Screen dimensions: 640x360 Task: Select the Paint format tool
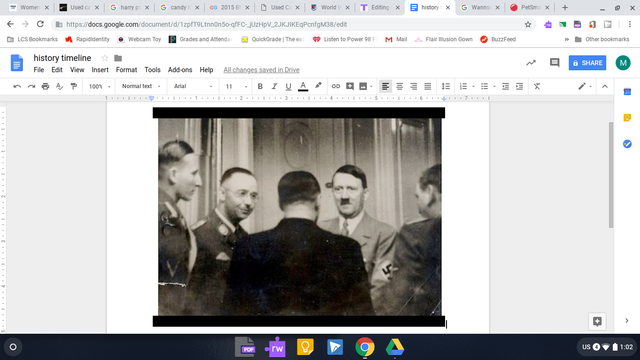click(74, 86)
